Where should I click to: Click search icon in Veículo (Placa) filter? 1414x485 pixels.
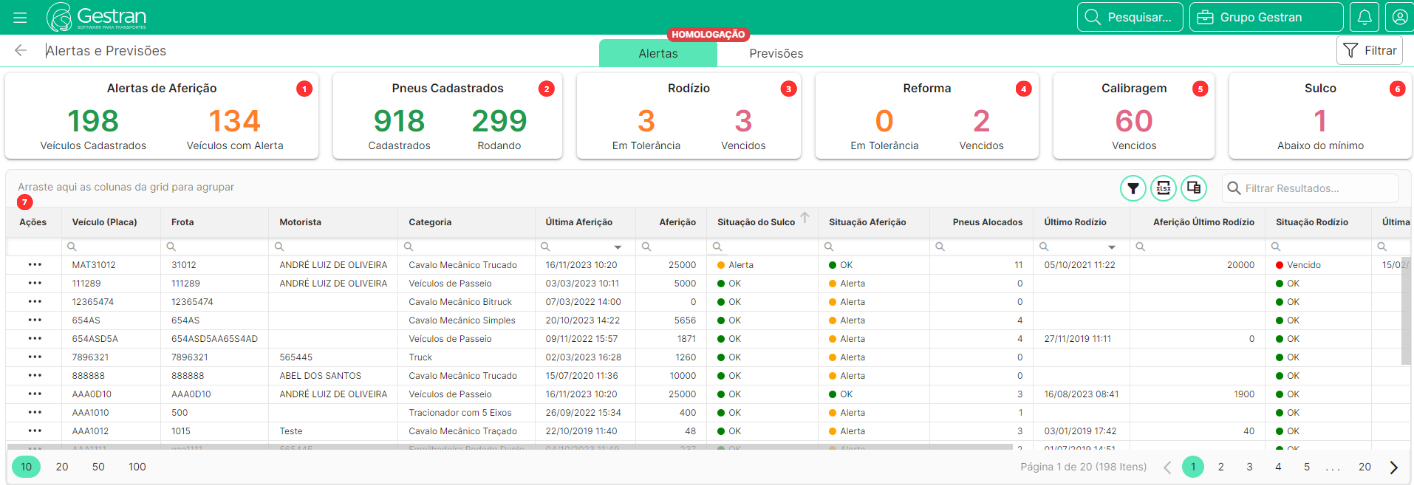[x=72, y=246]
